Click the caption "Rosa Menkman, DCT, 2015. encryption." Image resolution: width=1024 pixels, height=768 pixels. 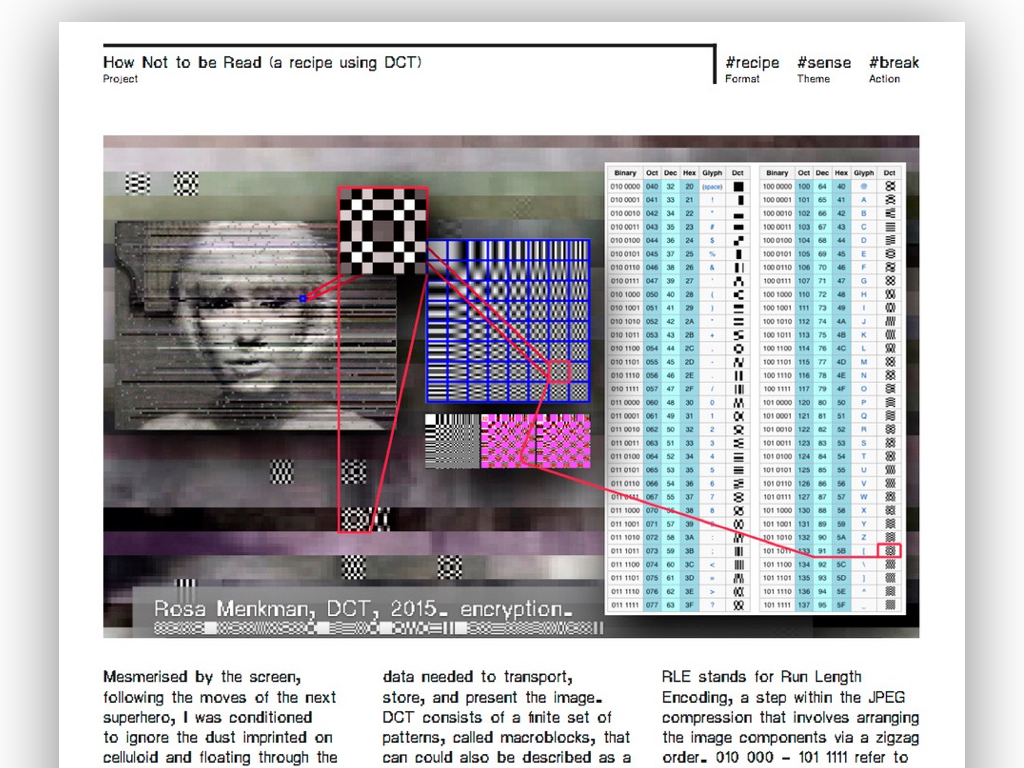363,609
